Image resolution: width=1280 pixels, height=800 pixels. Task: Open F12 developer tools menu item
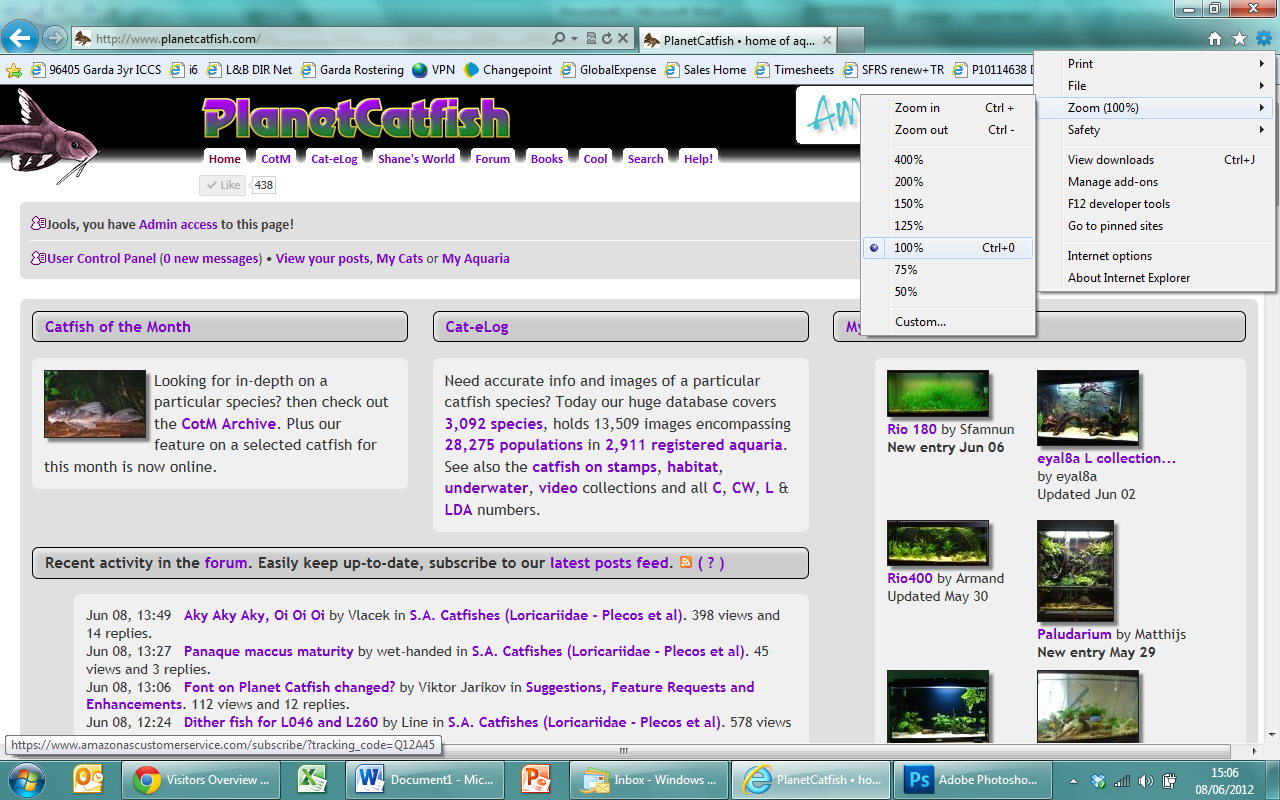(x=1156, y=204)
